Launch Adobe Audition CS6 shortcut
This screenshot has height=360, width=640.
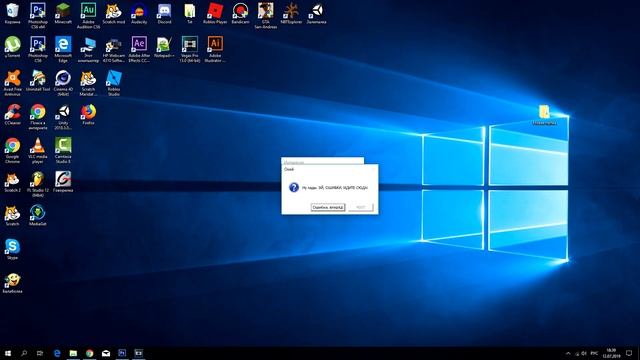(88, 16)
